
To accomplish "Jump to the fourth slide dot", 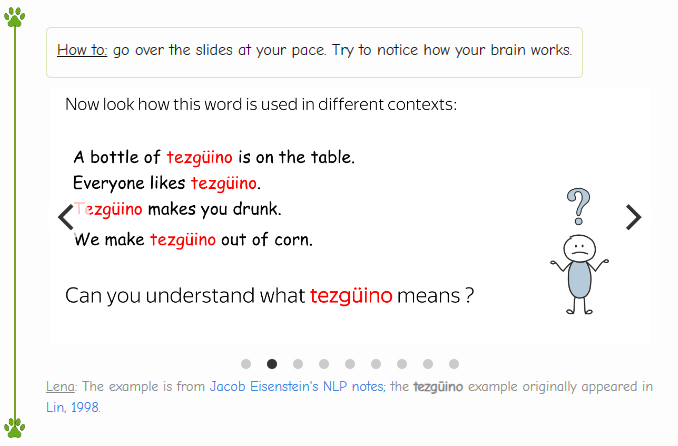I will (324, 364).
